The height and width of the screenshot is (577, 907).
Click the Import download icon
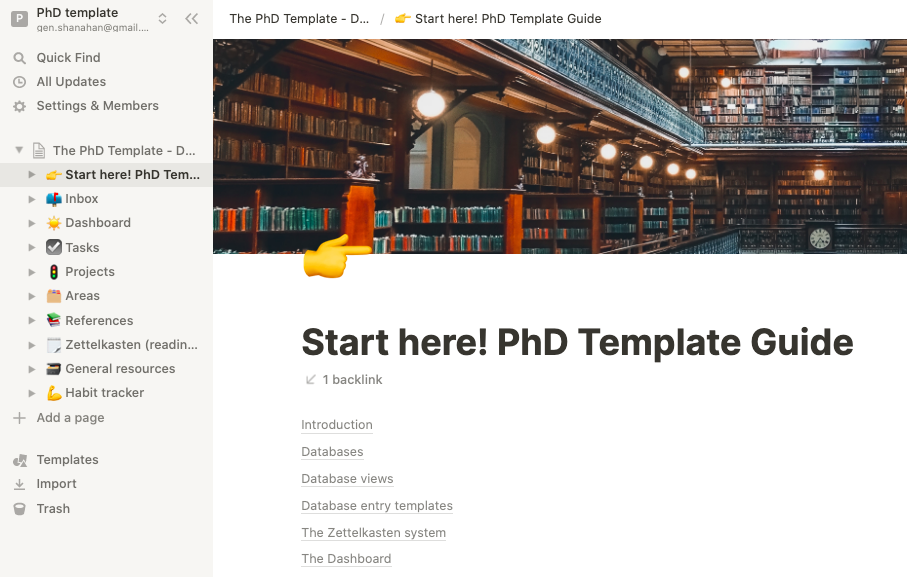coord(19,484)
